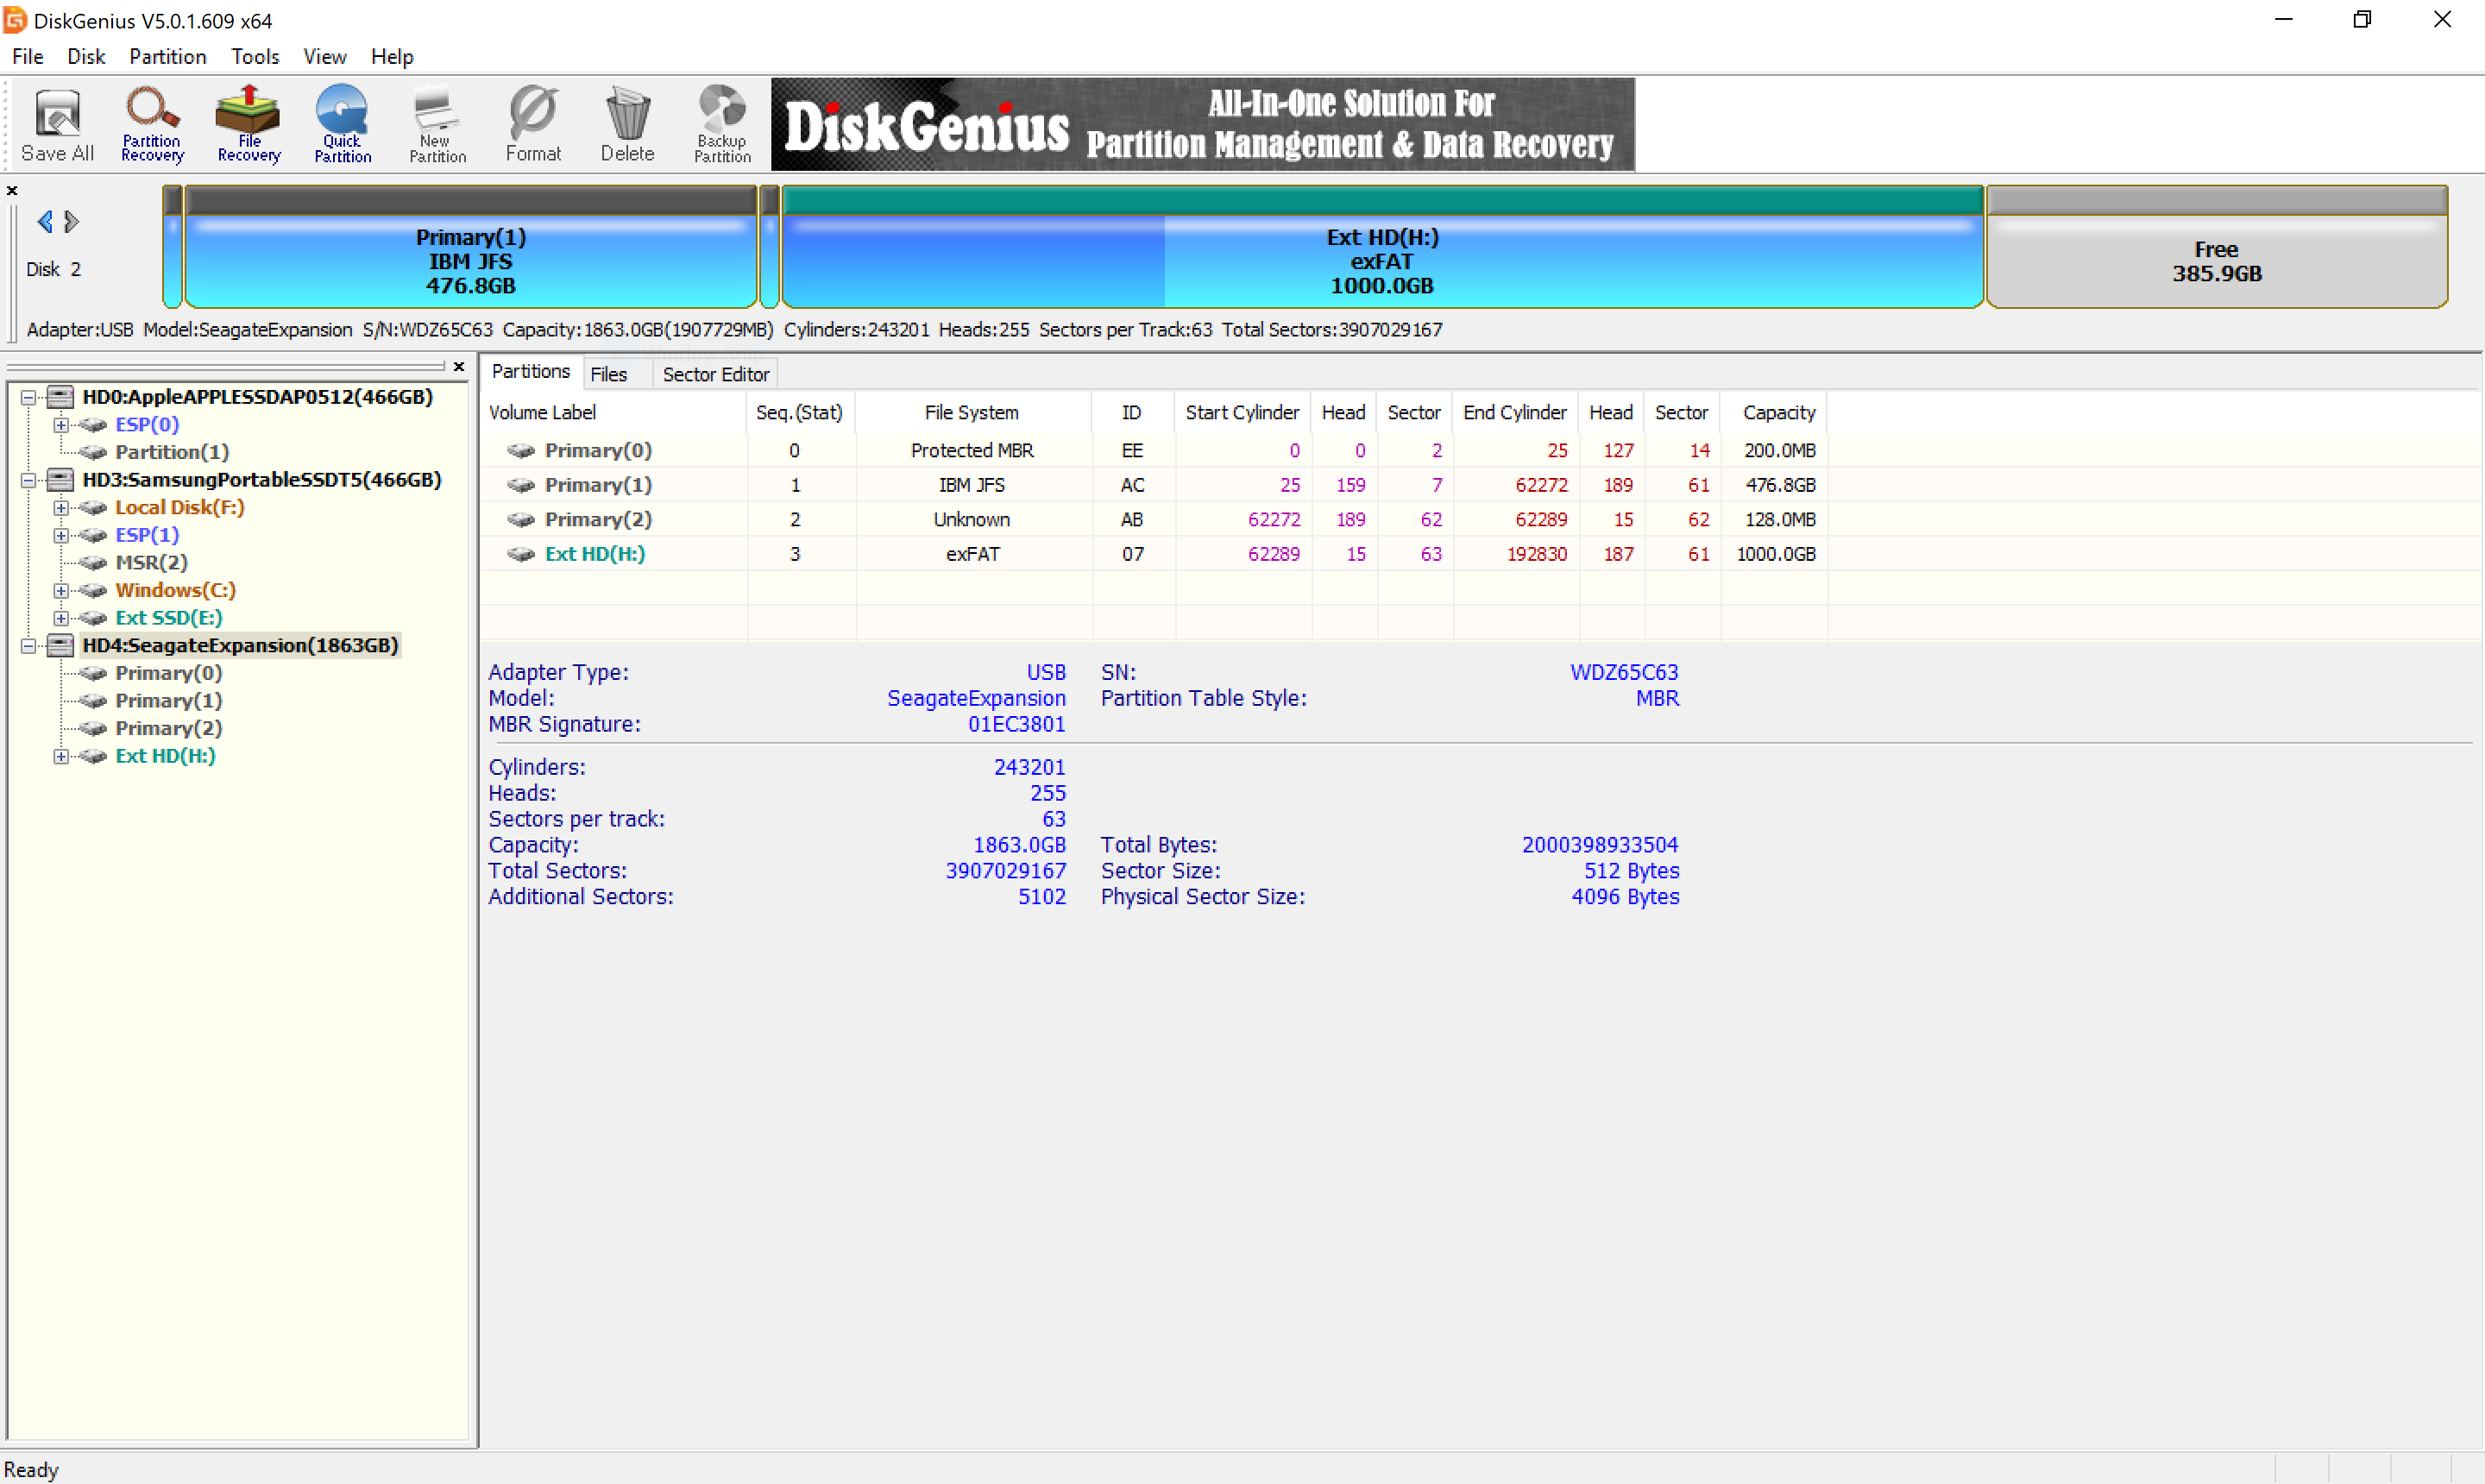Switch to the Sector Editor tab

tap(716, 374)
